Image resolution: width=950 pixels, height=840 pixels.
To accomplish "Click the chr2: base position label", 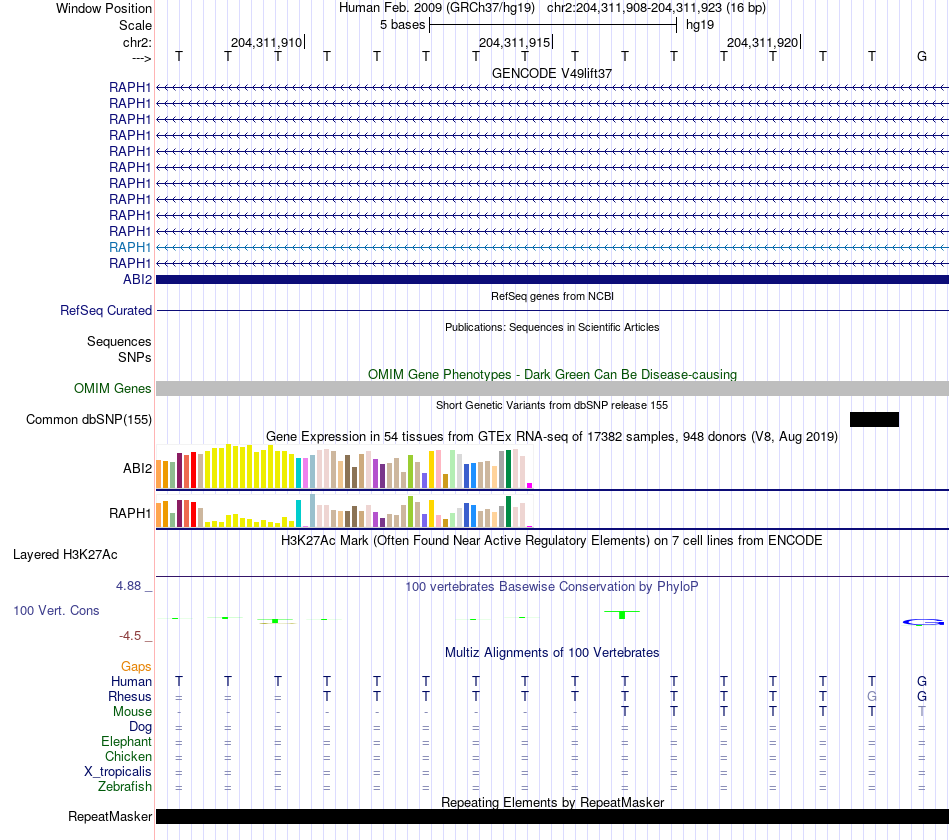I will coord(137,42).
